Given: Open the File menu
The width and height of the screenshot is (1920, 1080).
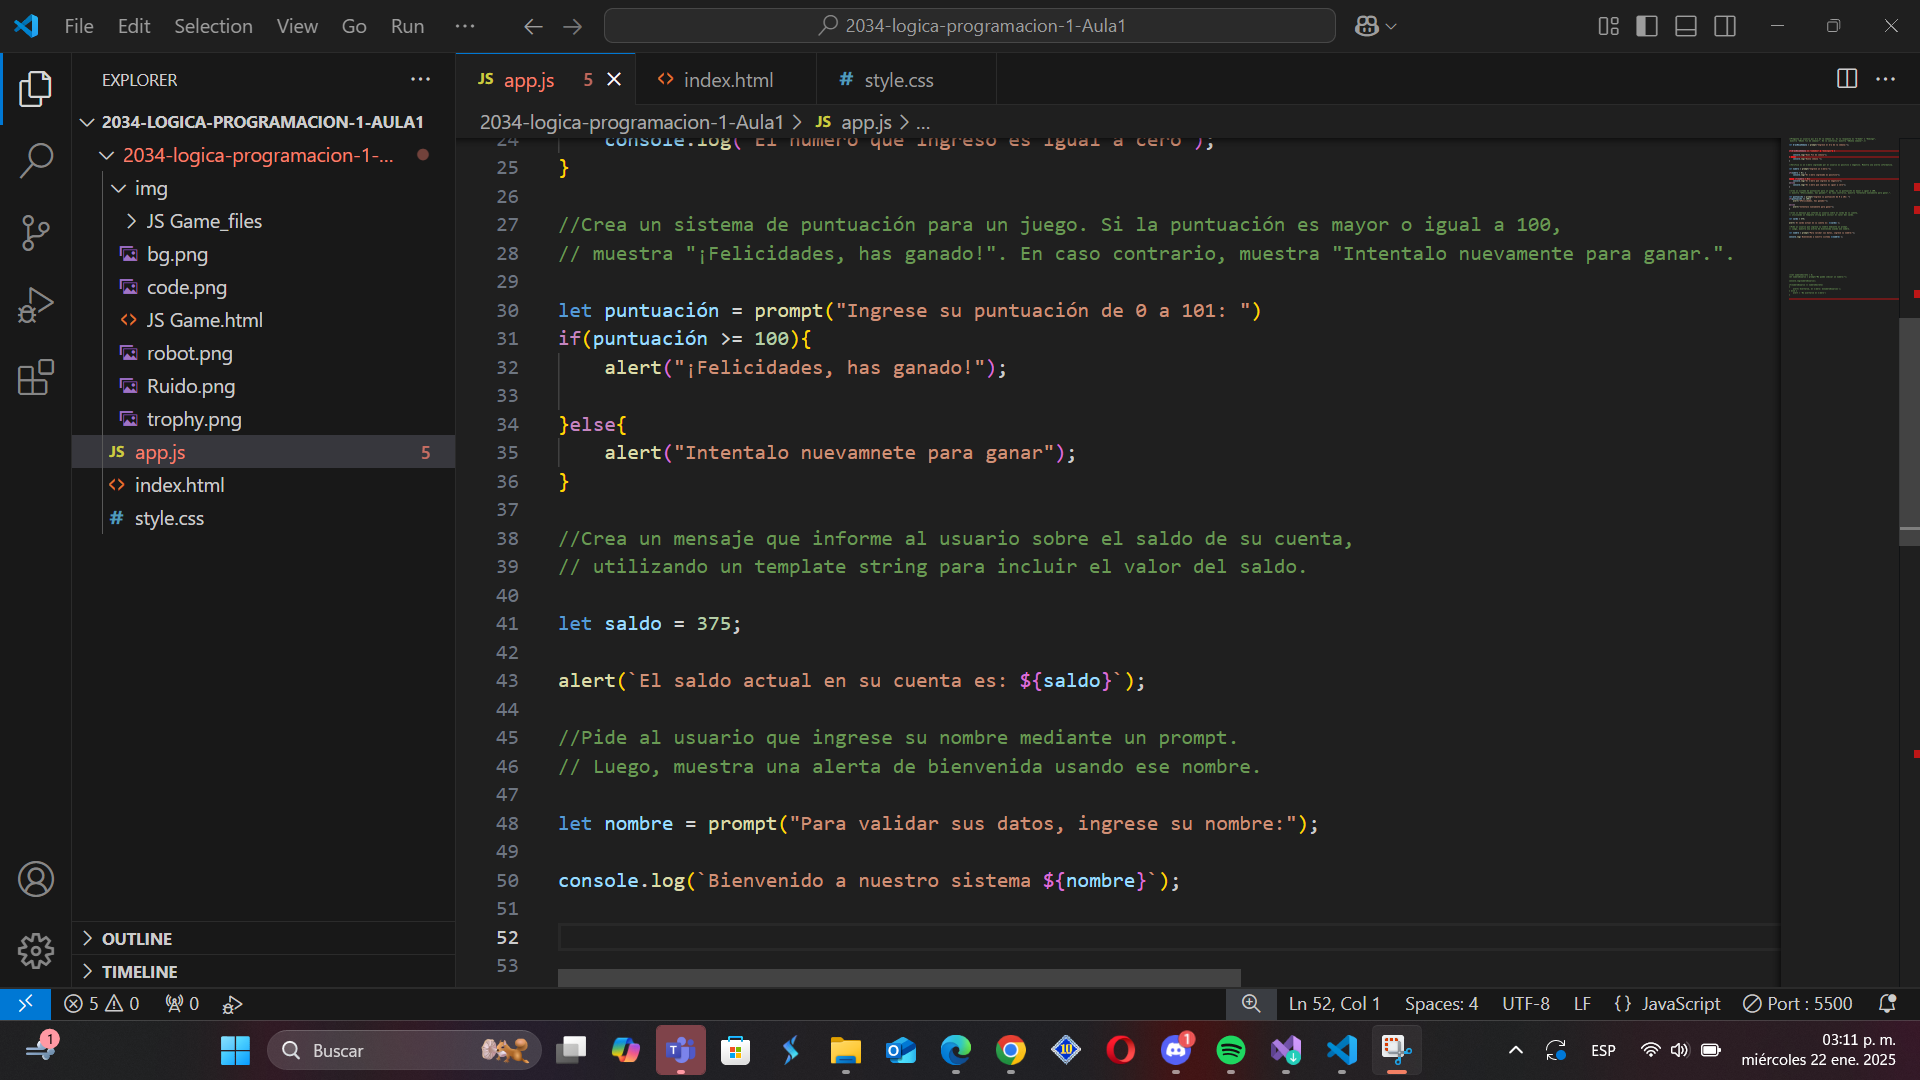Looking at the screenshot, I should 79,26.
